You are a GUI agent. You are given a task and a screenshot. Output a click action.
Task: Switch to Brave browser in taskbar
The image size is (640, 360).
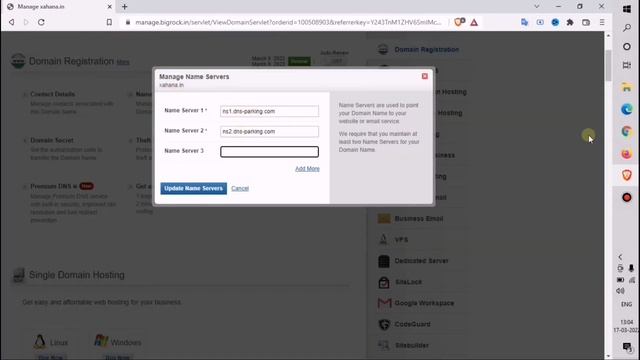pos(627,176)
